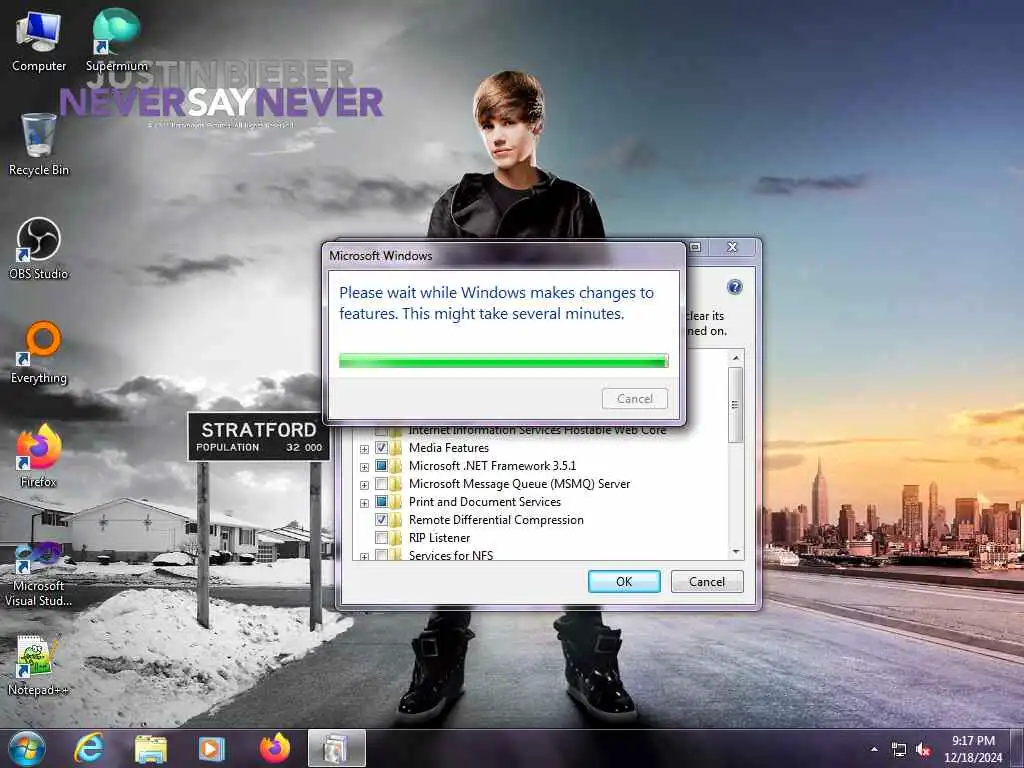
Task: Click the features list scroll-up arrow
Action: pos(735,358)
